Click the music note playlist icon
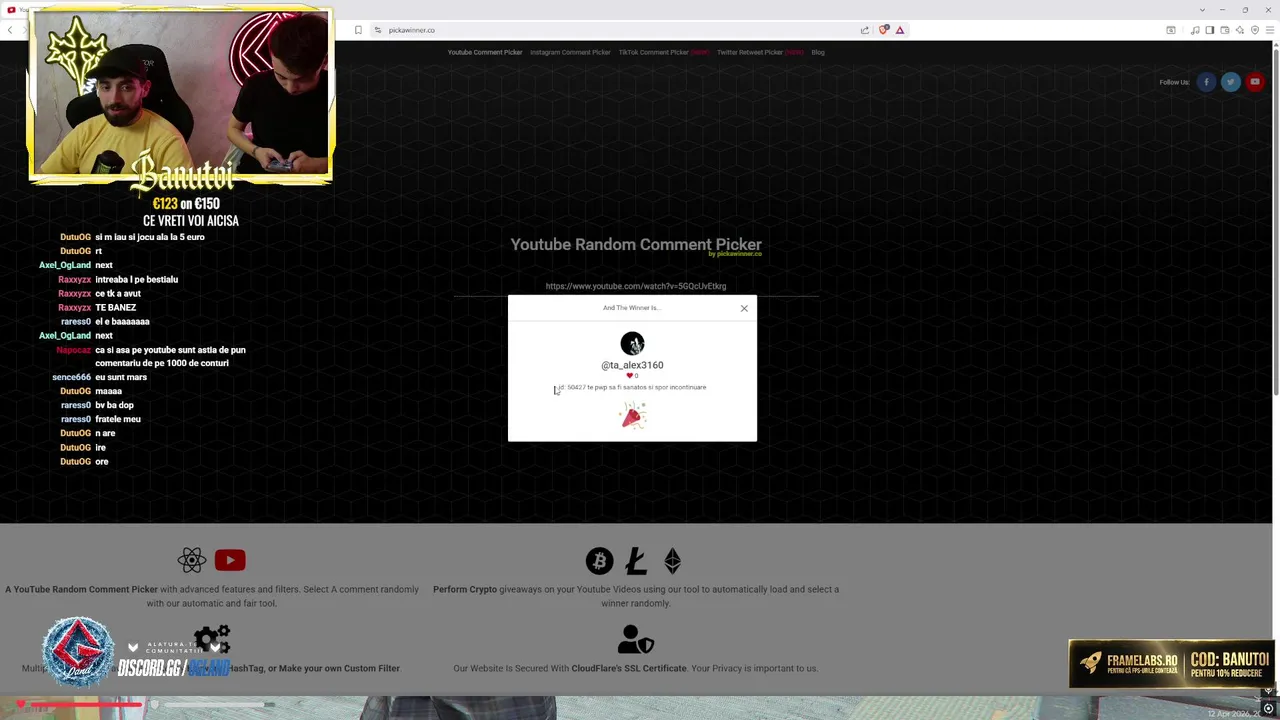The height and width of the screenshot is (720, 1280). 1195,30
